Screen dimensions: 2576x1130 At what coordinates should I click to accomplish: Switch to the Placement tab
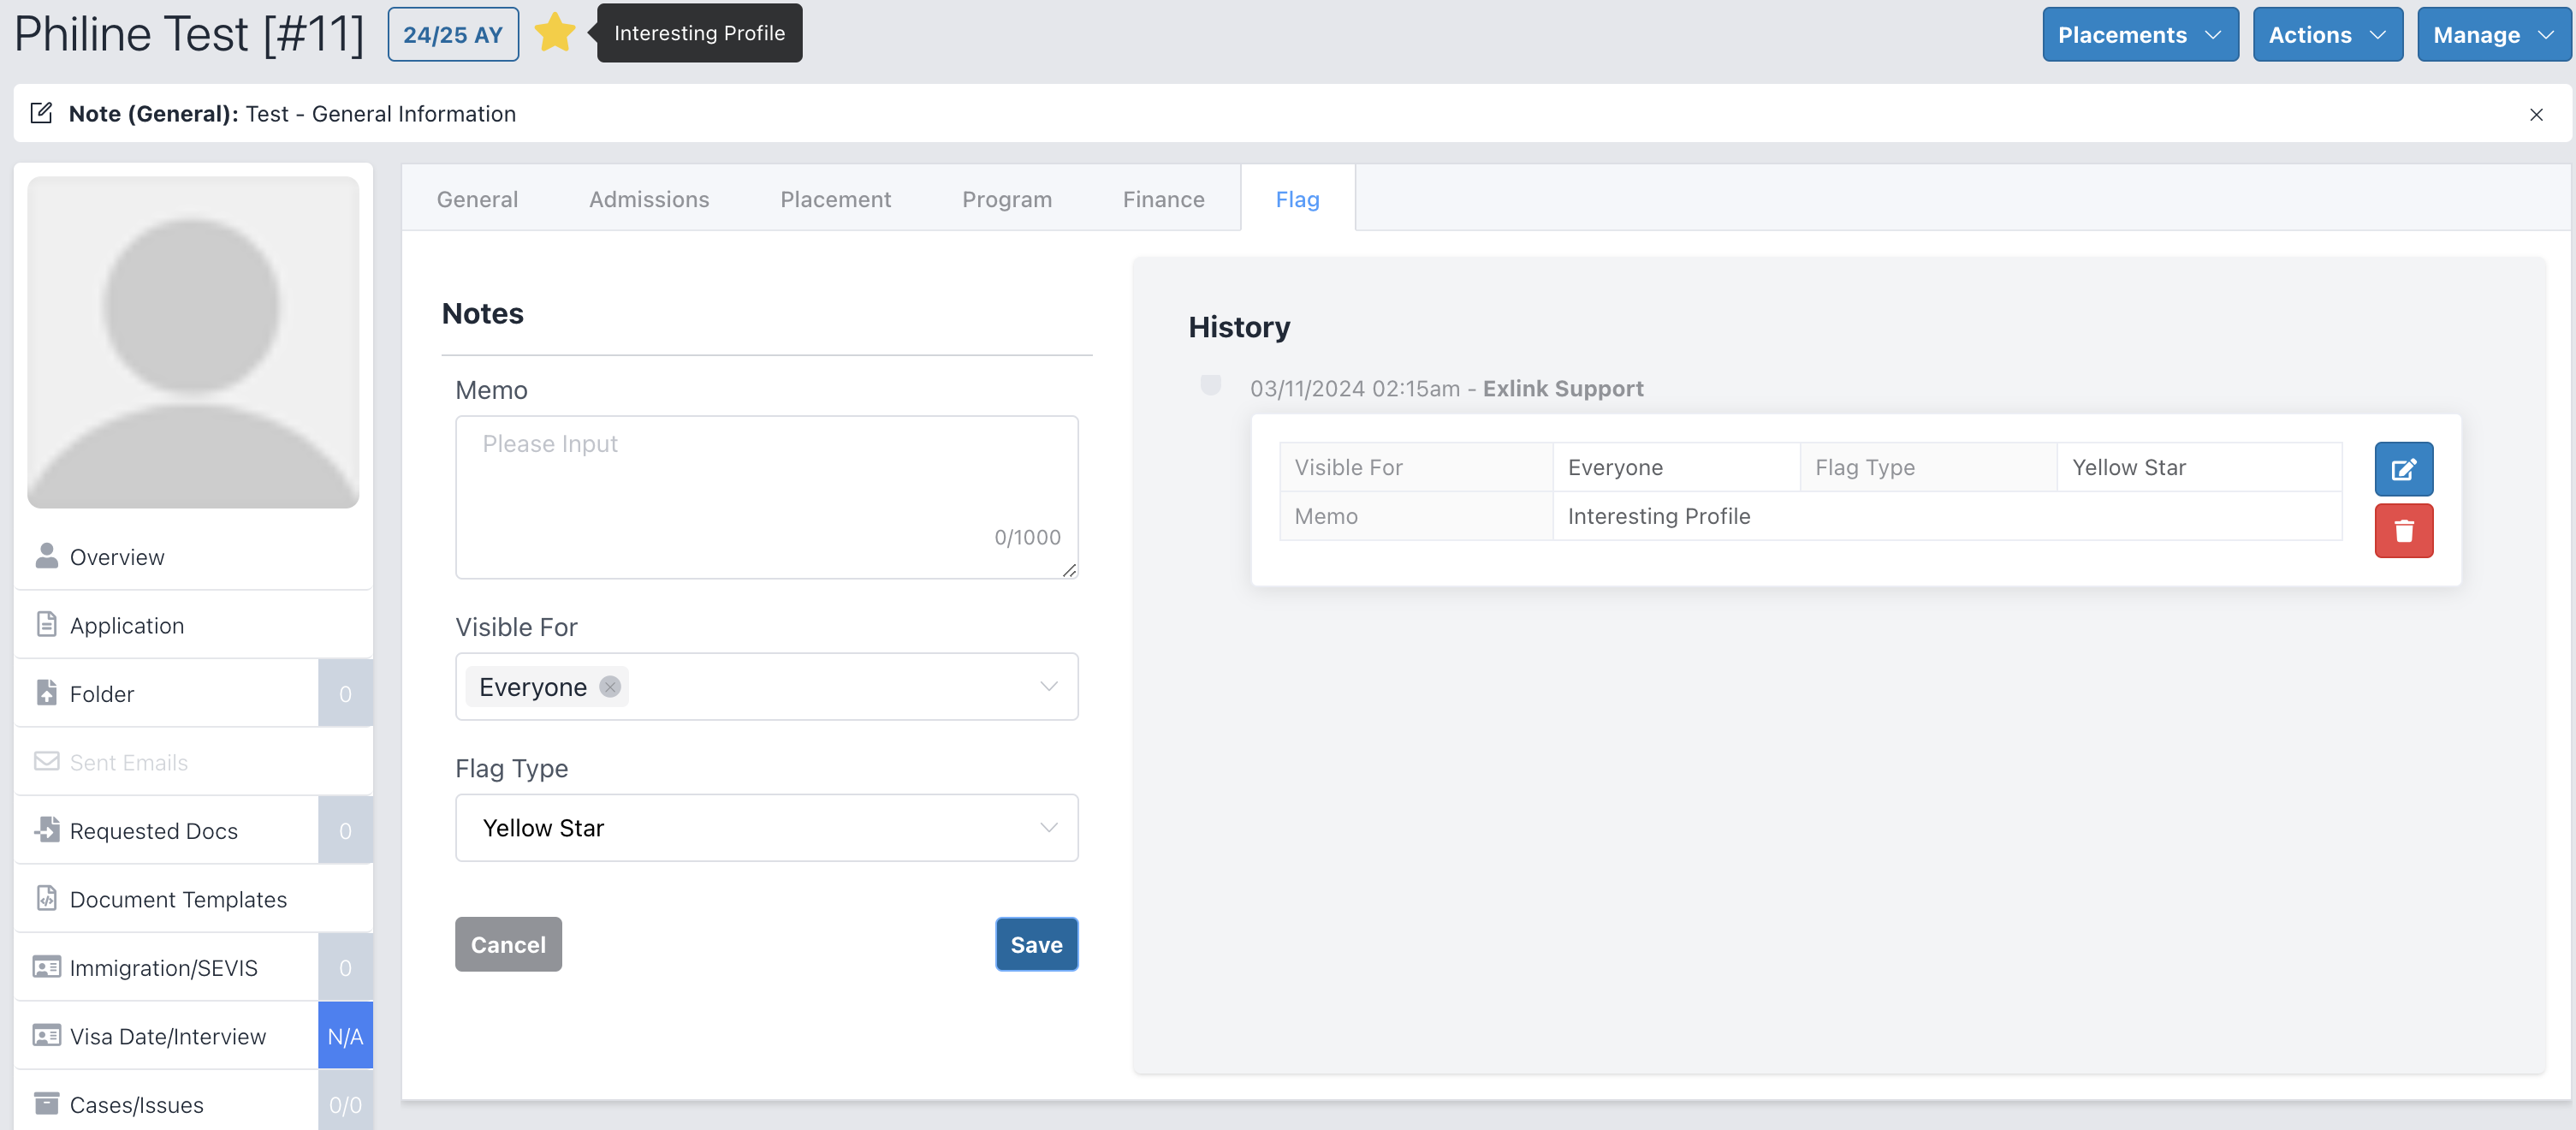click(x=835, y=199)
